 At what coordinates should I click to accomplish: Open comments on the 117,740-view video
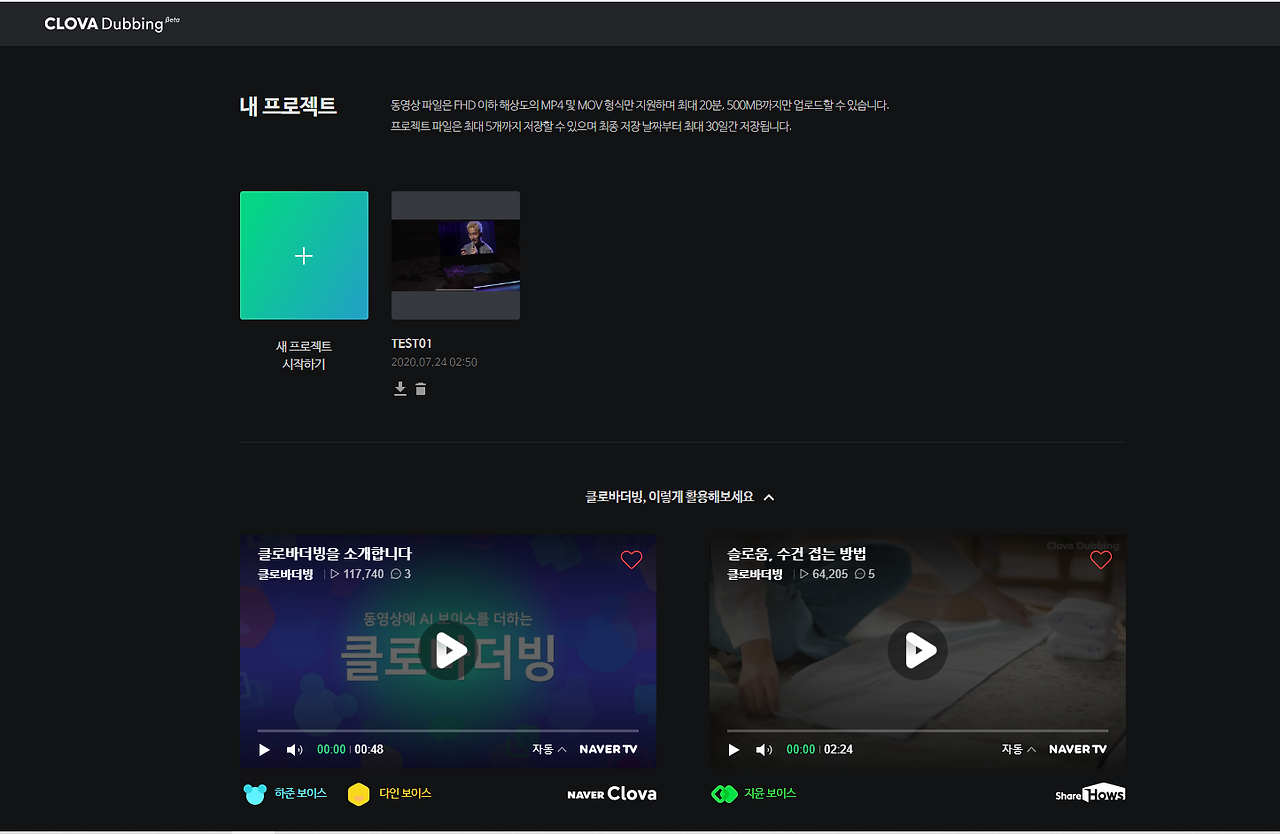[401, 575]
